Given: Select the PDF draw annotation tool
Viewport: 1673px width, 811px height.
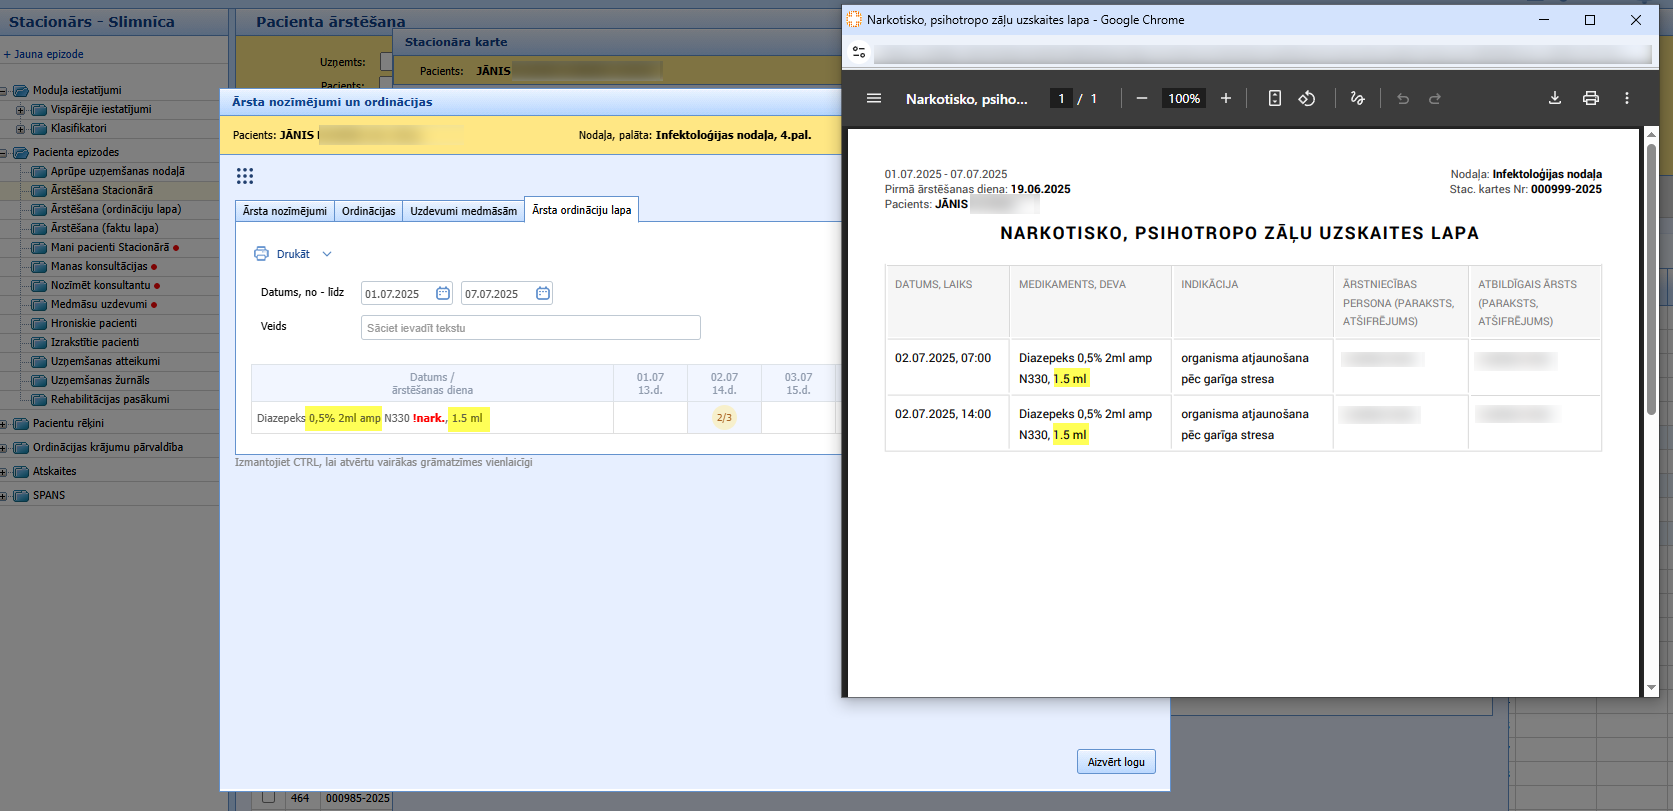Looking at the screenshot, I should tap(1357, 98).
